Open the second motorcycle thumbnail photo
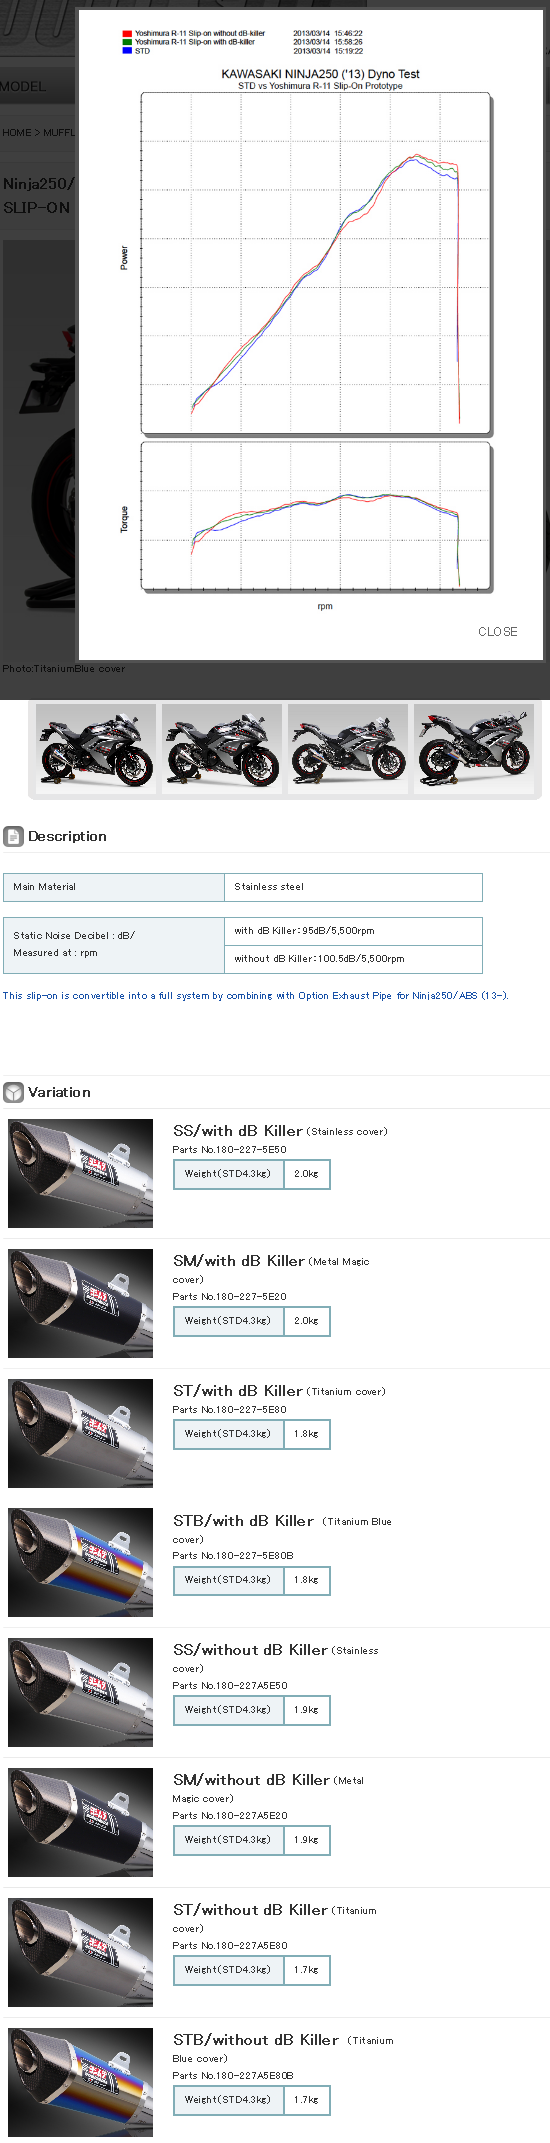The image size is (550, 2143). [x=222, y=749]
